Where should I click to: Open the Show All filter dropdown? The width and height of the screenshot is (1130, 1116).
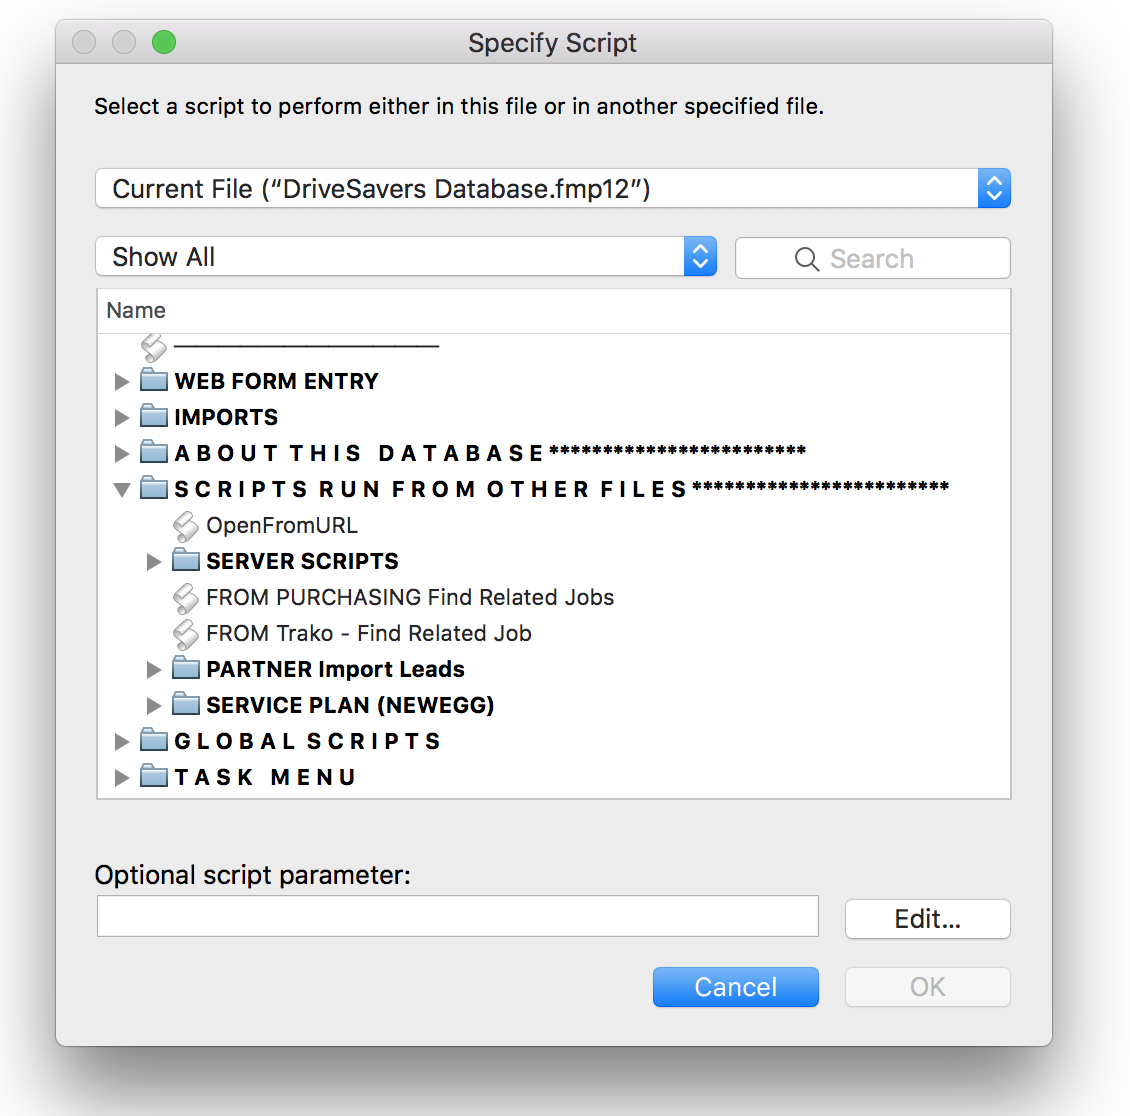(x=406, y=256)
